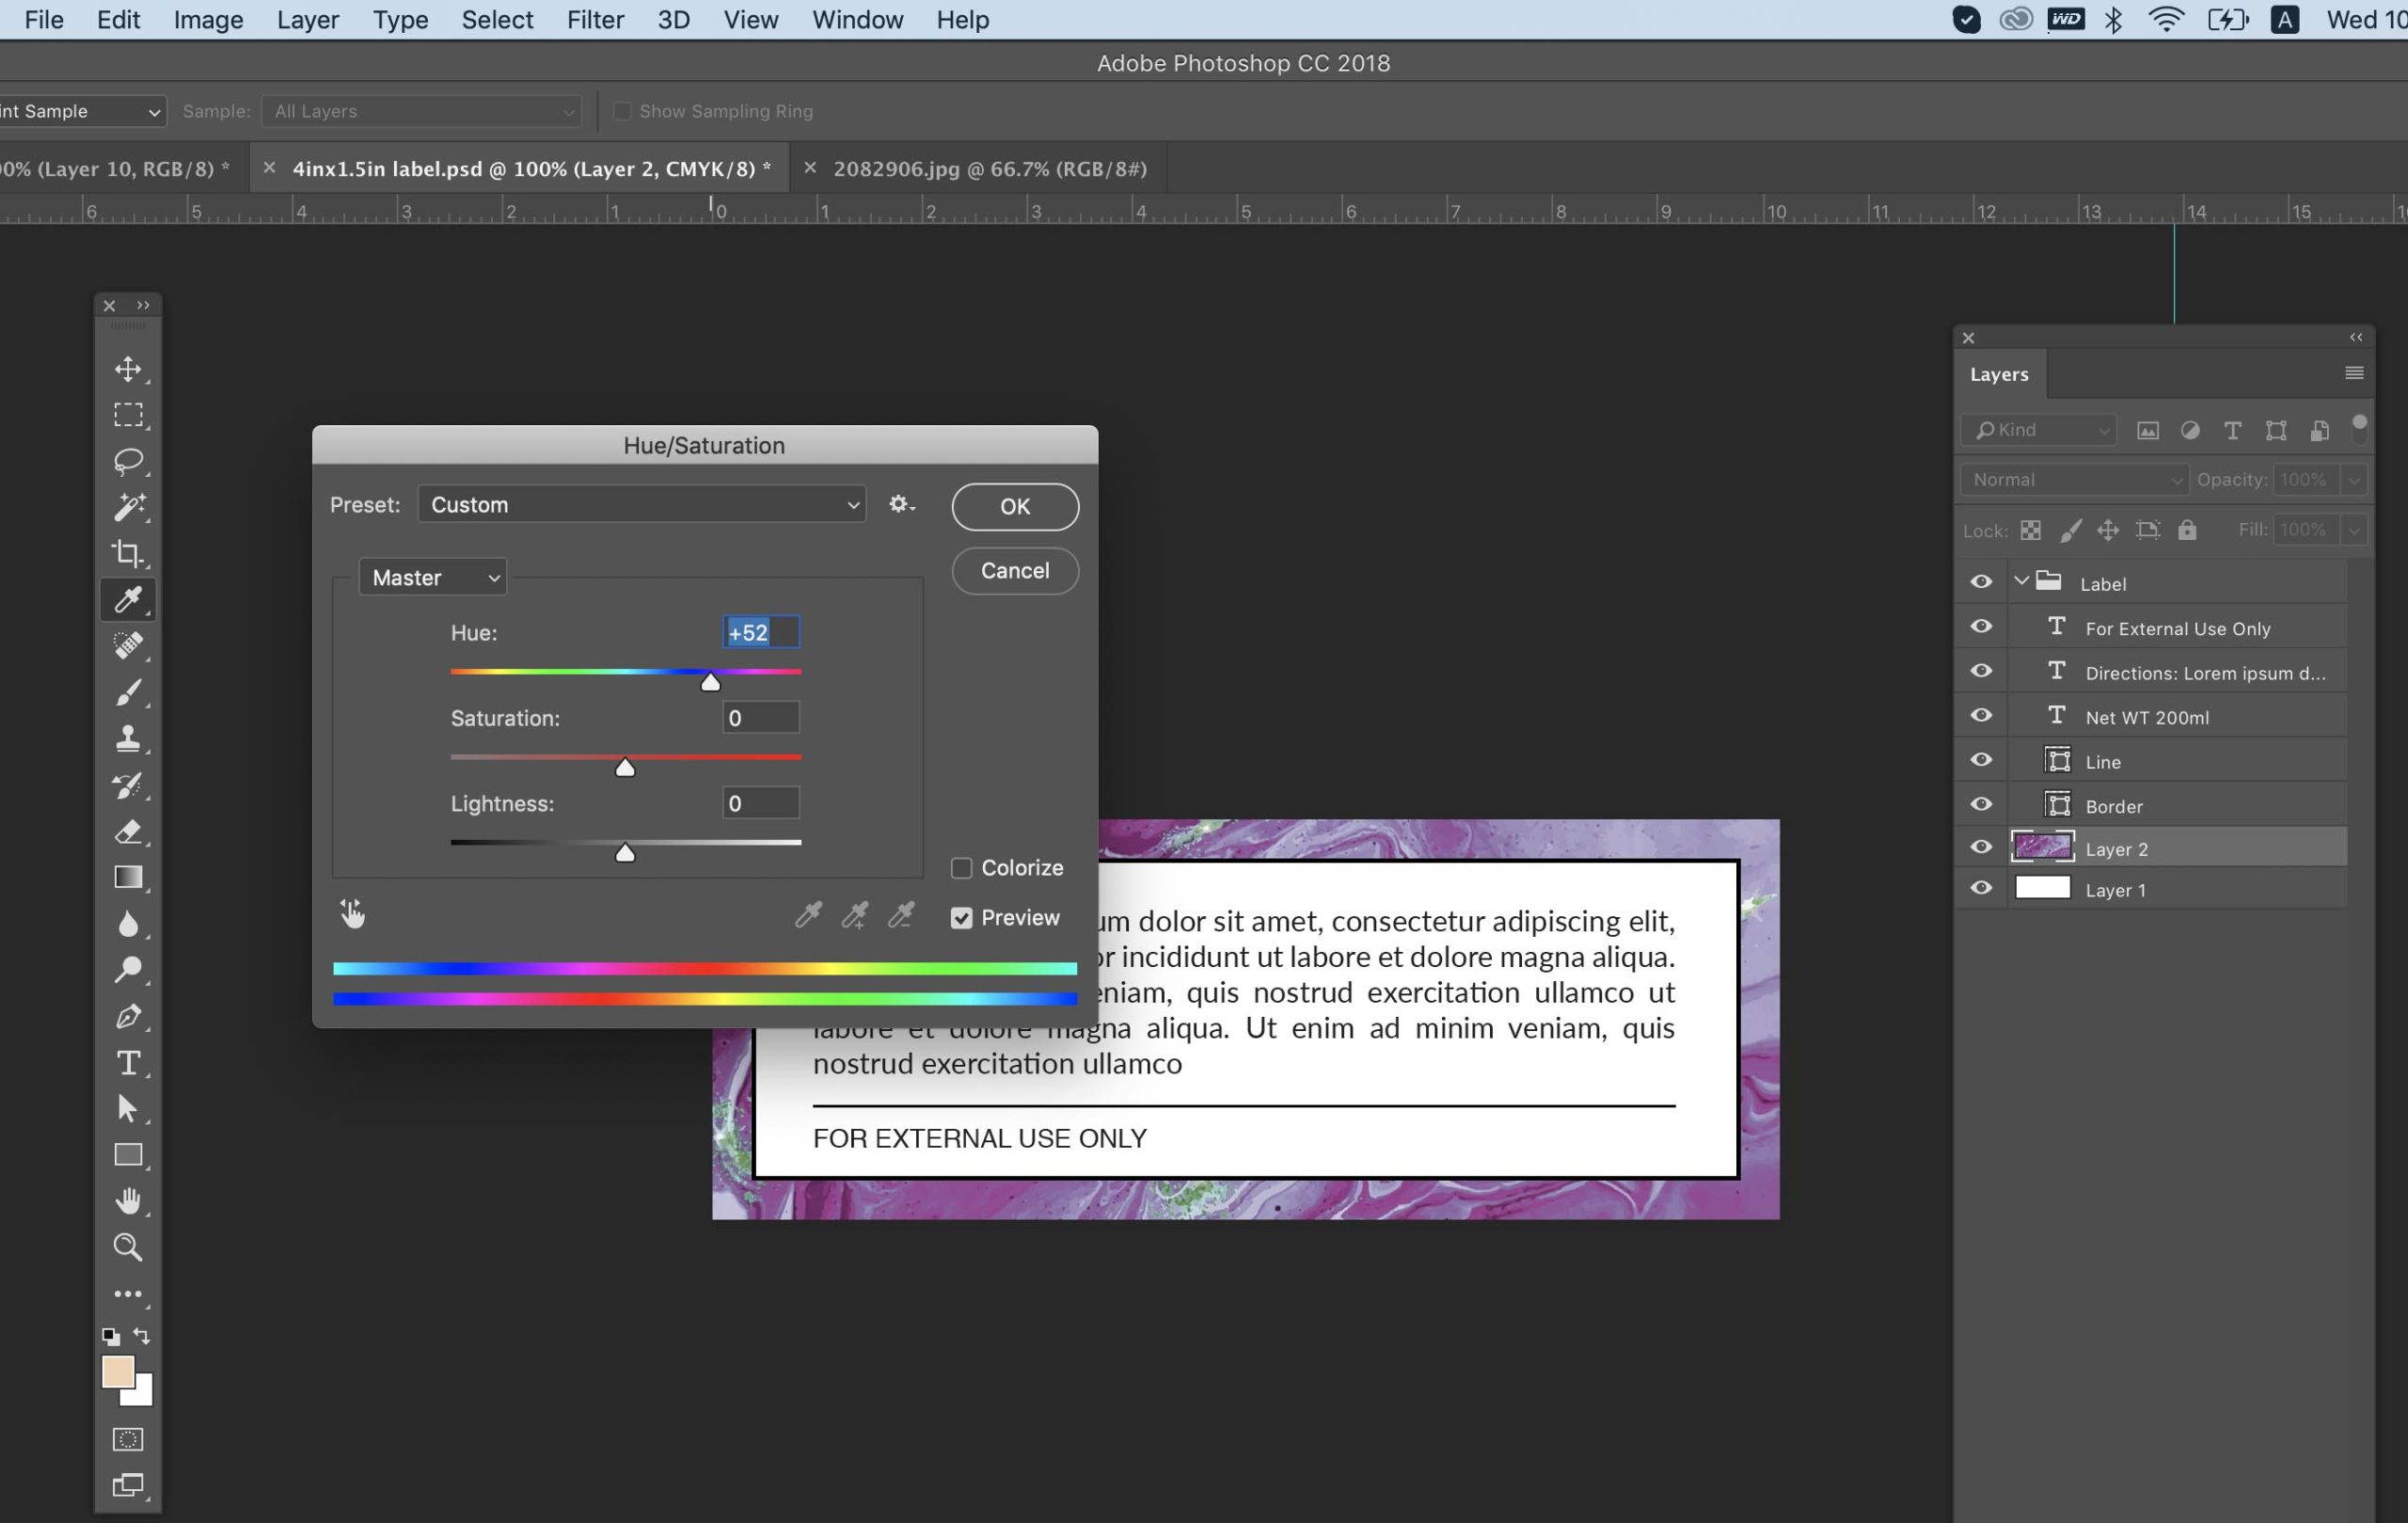Collapse the Label layer group
The height and width of the screenshot is (1523, 2408).
click(x=2021, y=582)
